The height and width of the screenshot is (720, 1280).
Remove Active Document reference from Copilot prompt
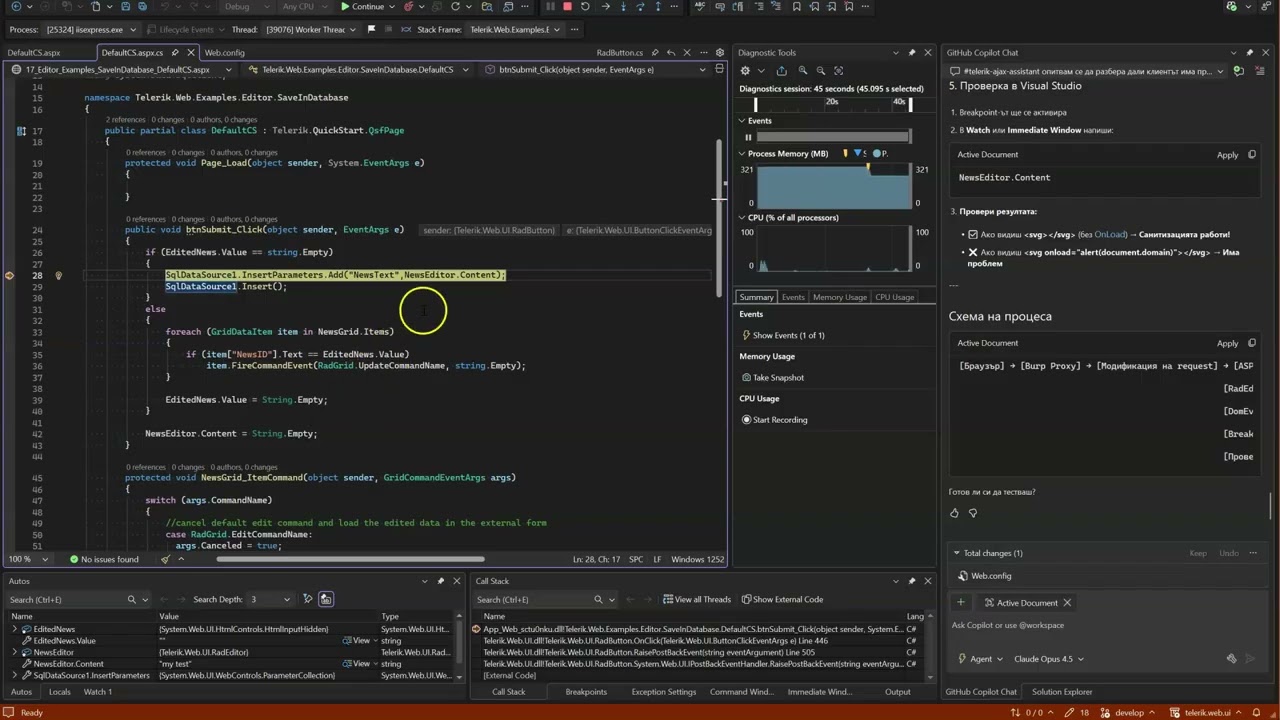pyautogui.click(x=1067, y=603)
